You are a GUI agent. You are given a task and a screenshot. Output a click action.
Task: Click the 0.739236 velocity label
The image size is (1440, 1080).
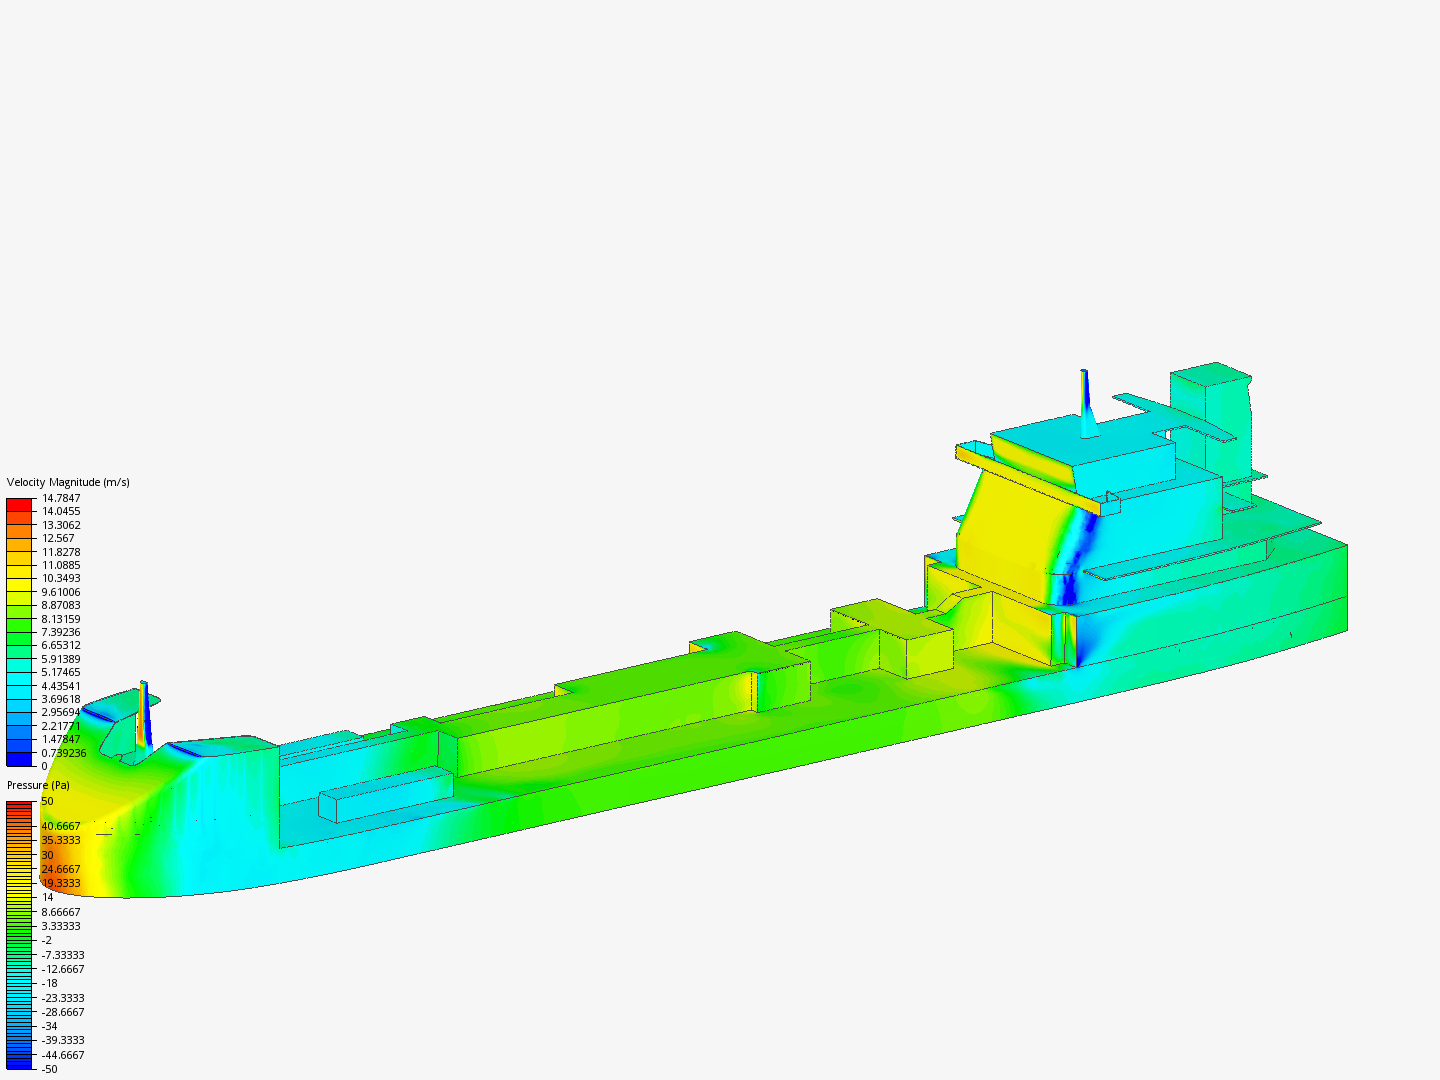tap(64, 753)
